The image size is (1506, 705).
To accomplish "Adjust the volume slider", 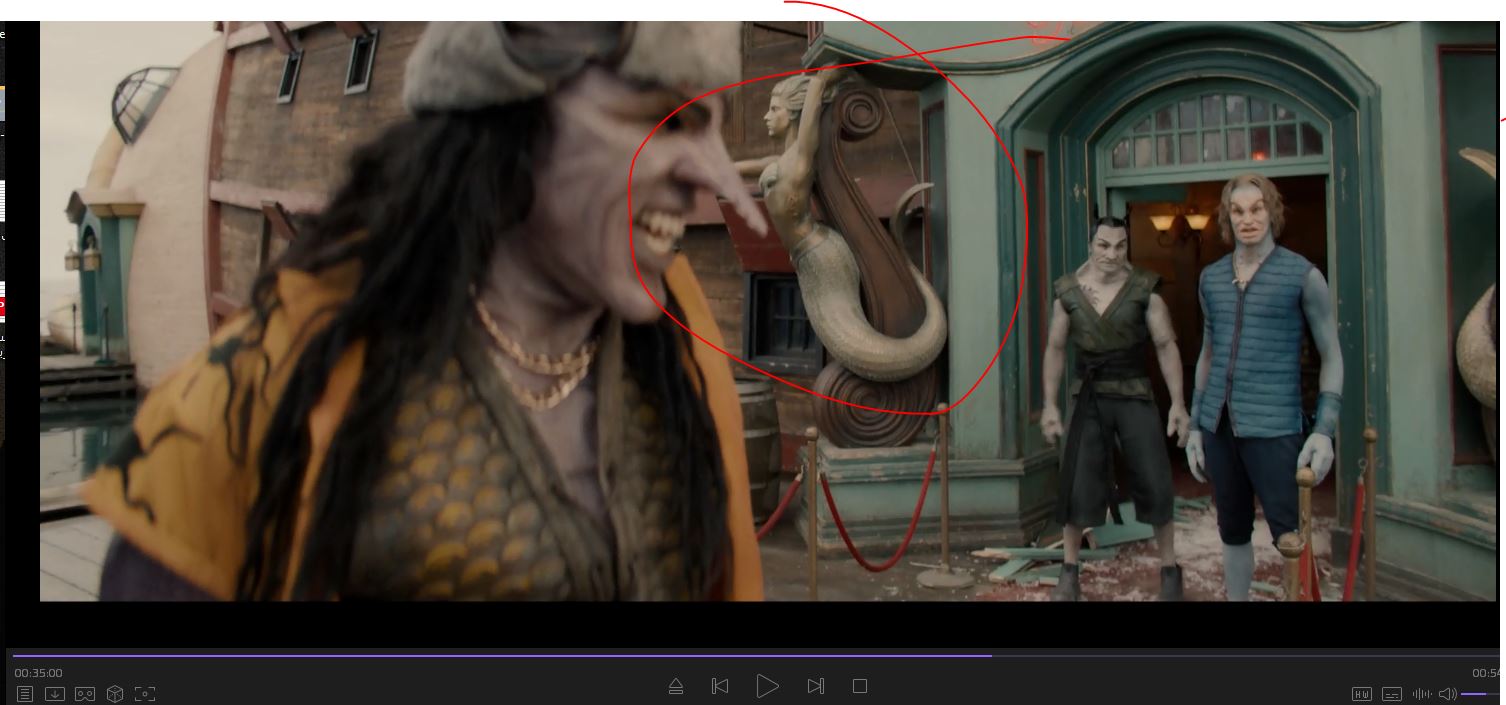I will click(1480, 694).
